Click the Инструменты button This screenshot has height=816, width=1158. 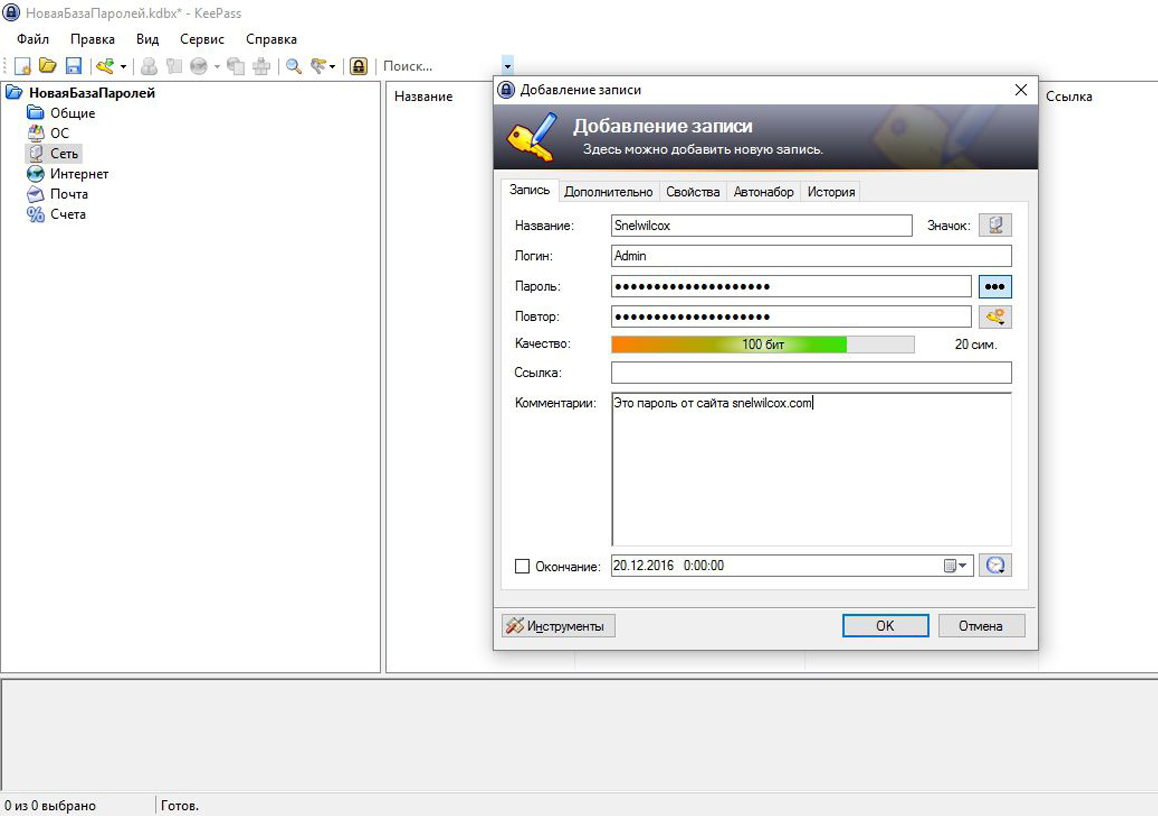pyautogui.click(x=557, y=626)
